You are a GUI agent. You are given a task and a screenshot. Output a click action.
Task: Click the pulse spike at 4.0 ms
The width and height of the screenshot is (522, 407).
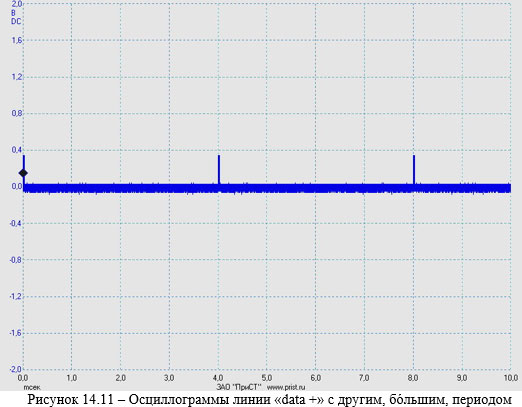click(219, 169)
